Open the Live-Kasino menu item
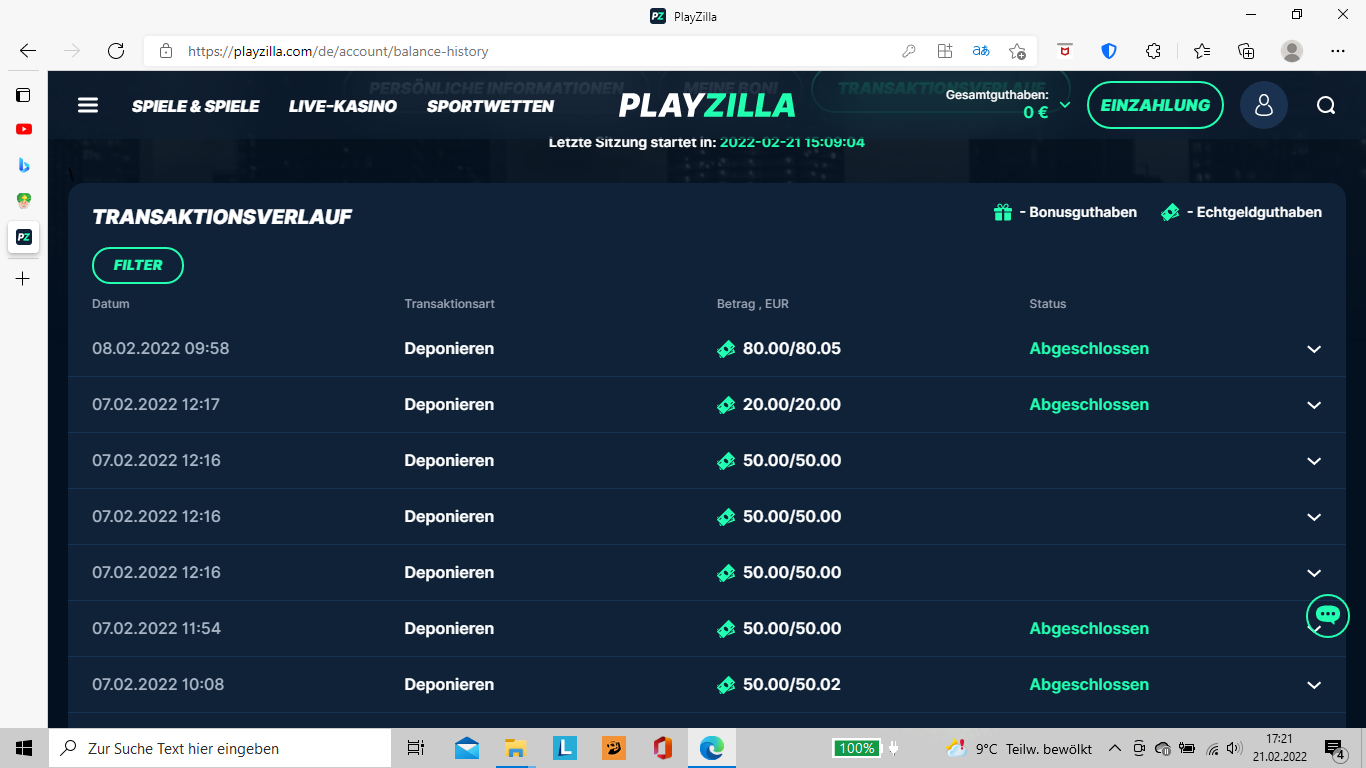 click(343, 106)
